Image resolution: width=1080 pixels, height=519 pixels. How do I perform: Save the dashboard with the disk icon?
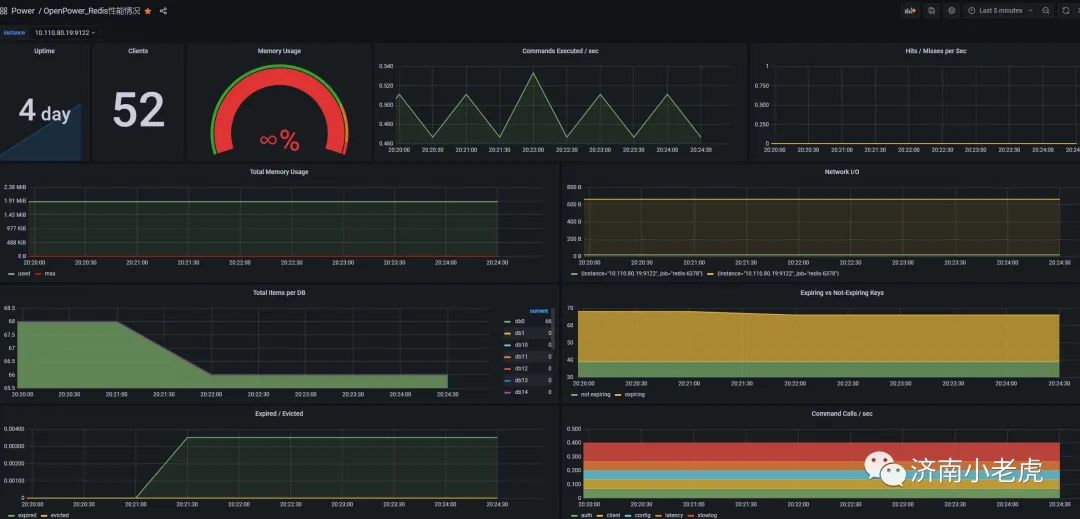click(x=931, y=11)
